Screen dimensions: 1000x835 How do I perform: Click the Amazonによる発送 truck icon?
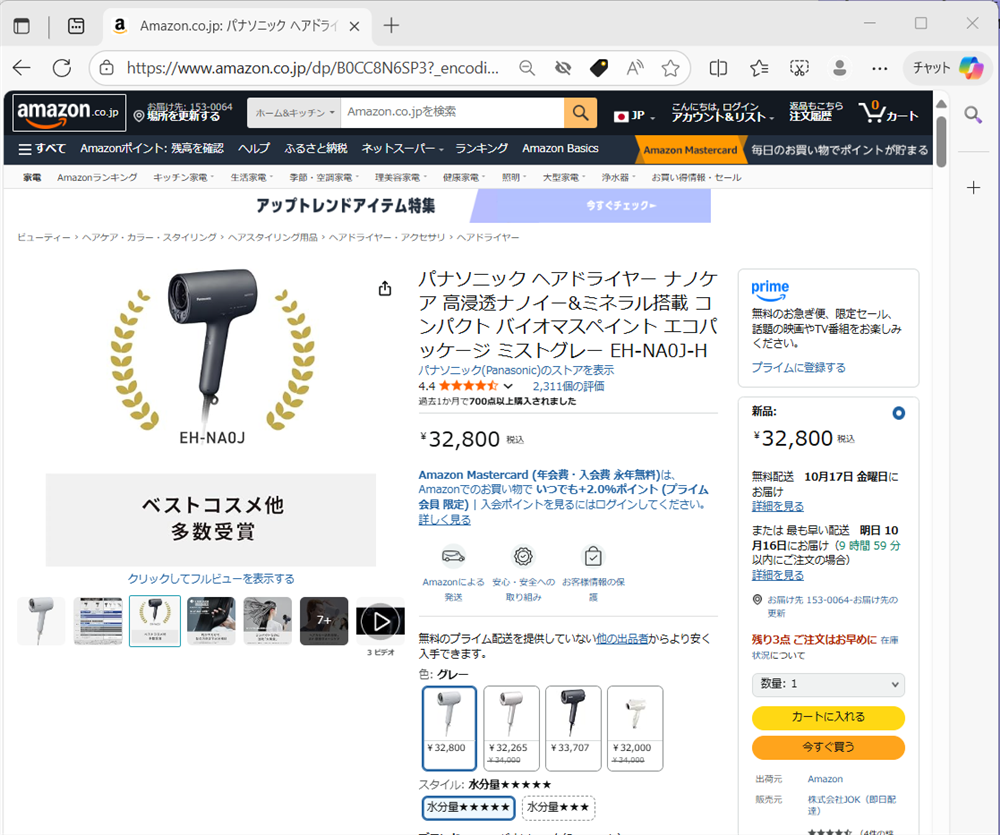point(453,557)
